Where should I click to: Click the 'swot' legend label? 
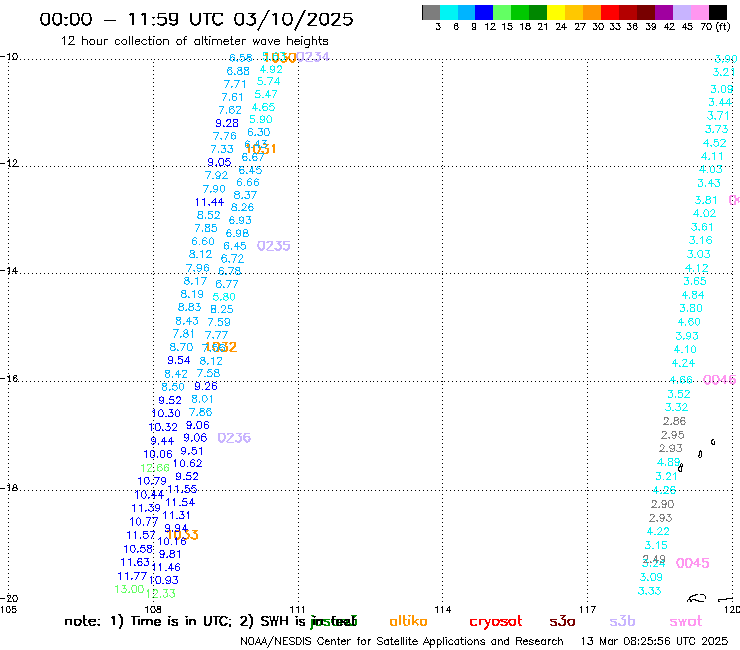coord(686,621)
